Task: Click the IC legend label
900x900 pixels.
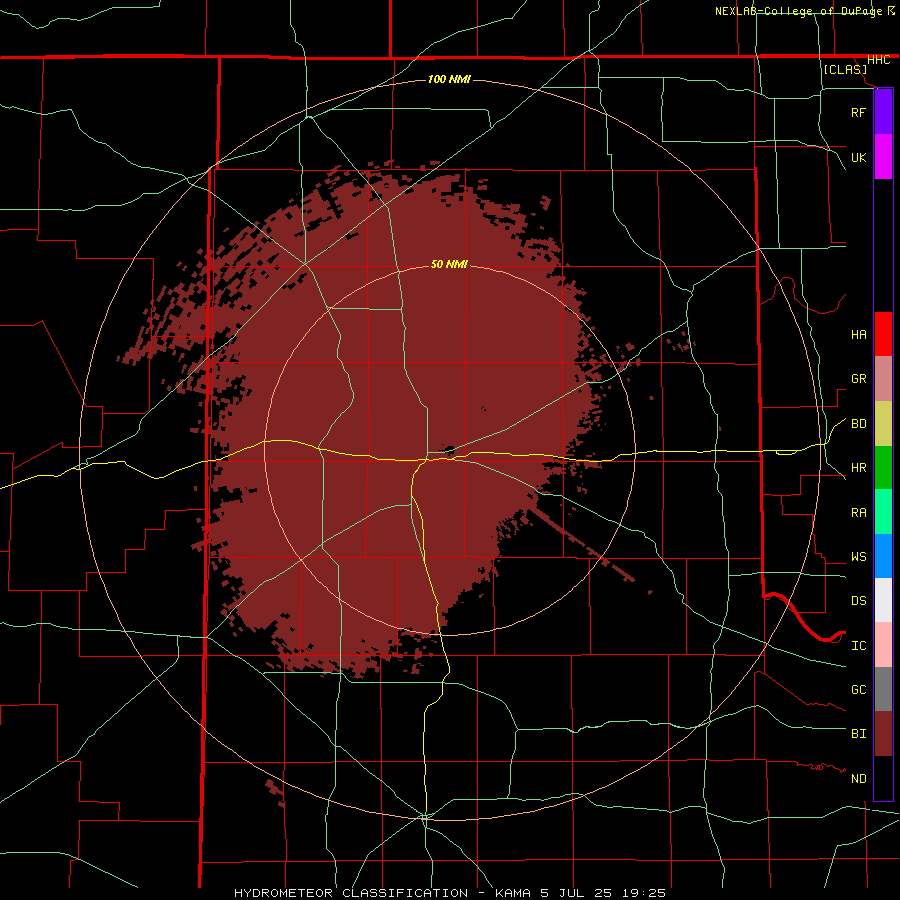Action: (858, 645)
